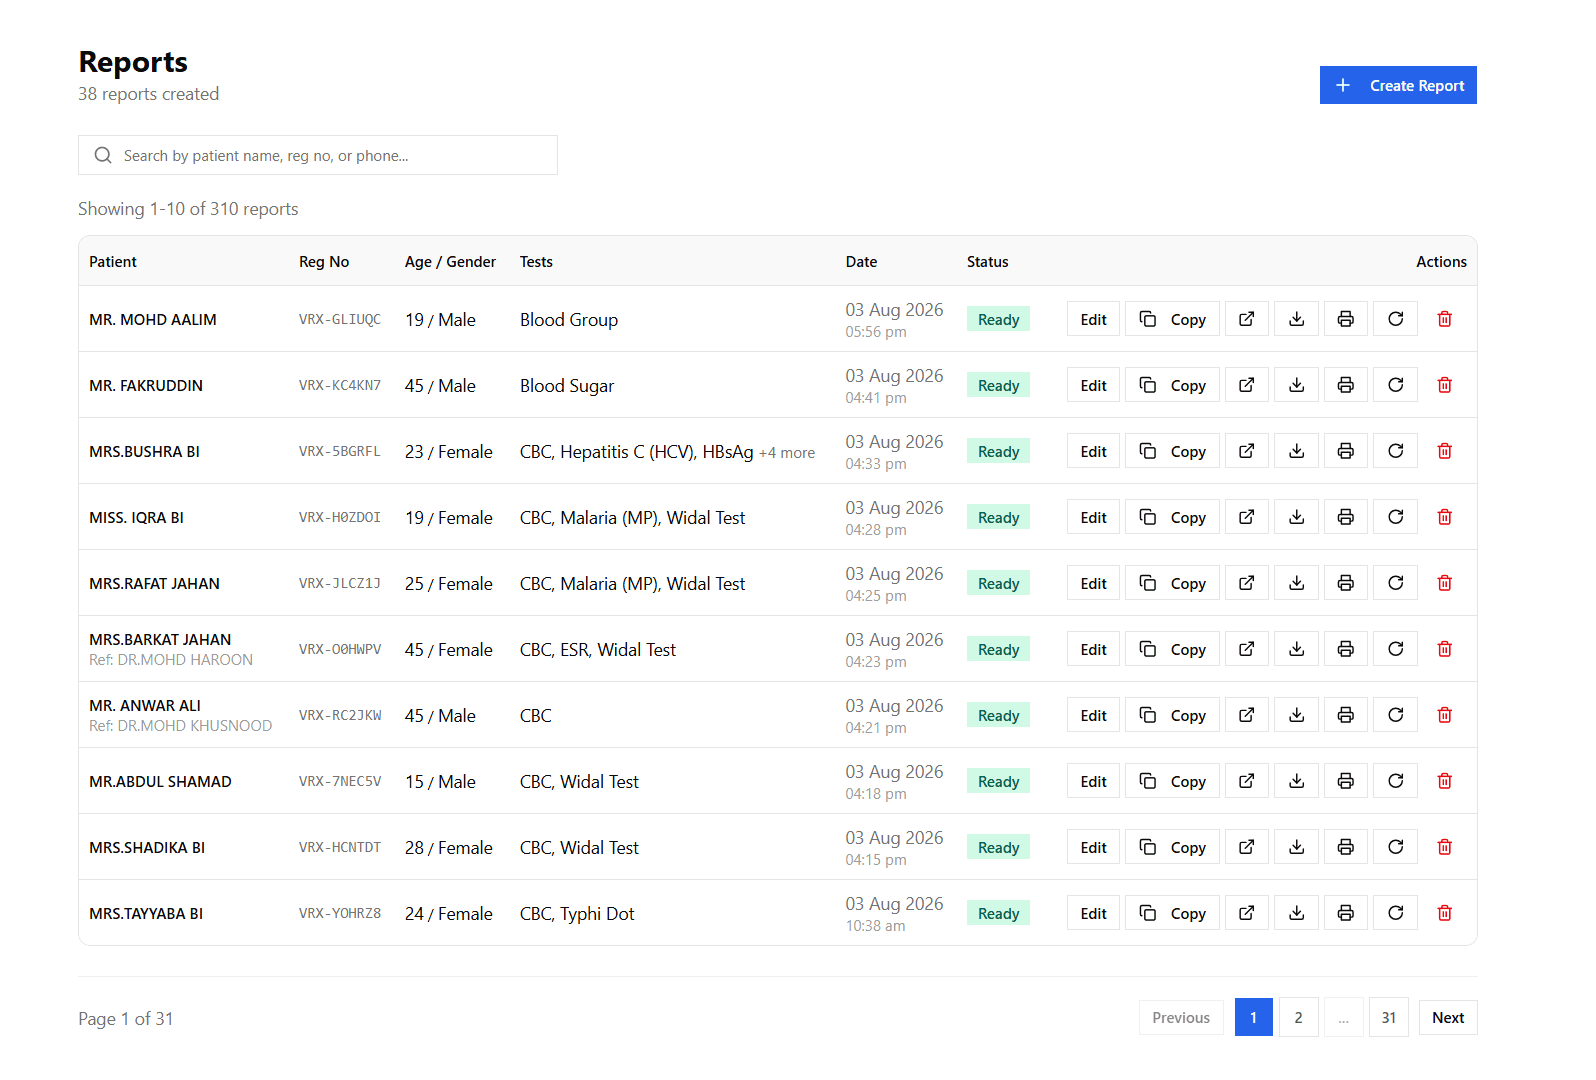The height and width of the screenshot is (1080, 1596).
Task: Download MISS. IQRA BI report
Action: (1297, 517)
